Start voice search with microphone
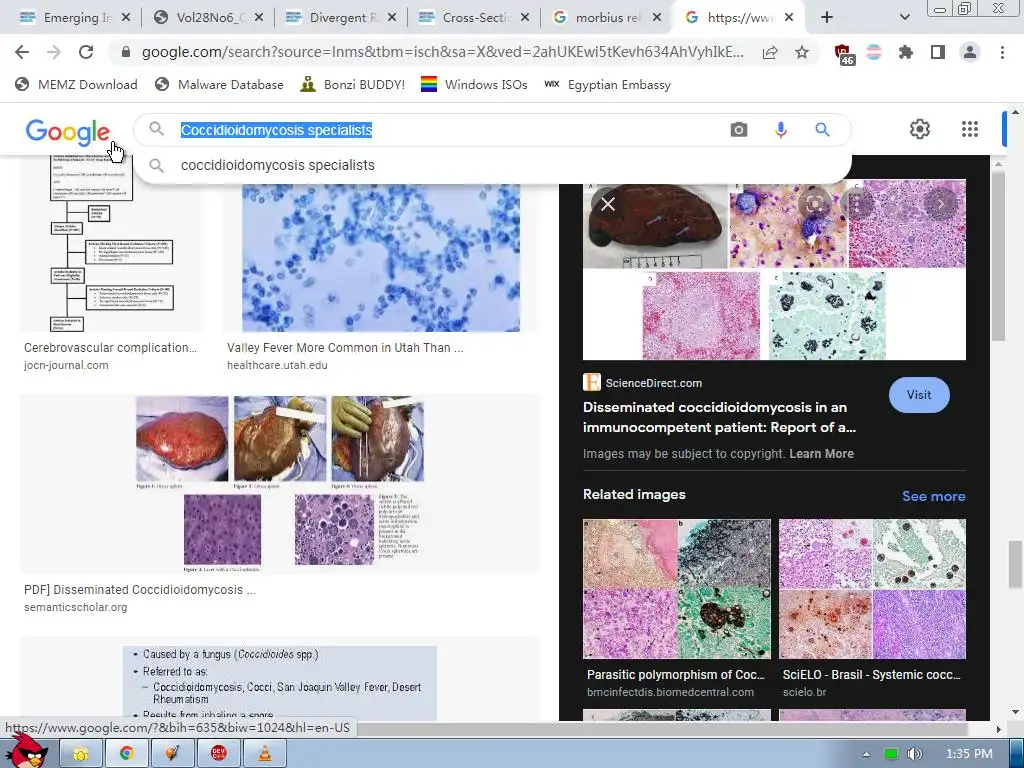Viewport: 1024px width, 768px height. point(780,130)
